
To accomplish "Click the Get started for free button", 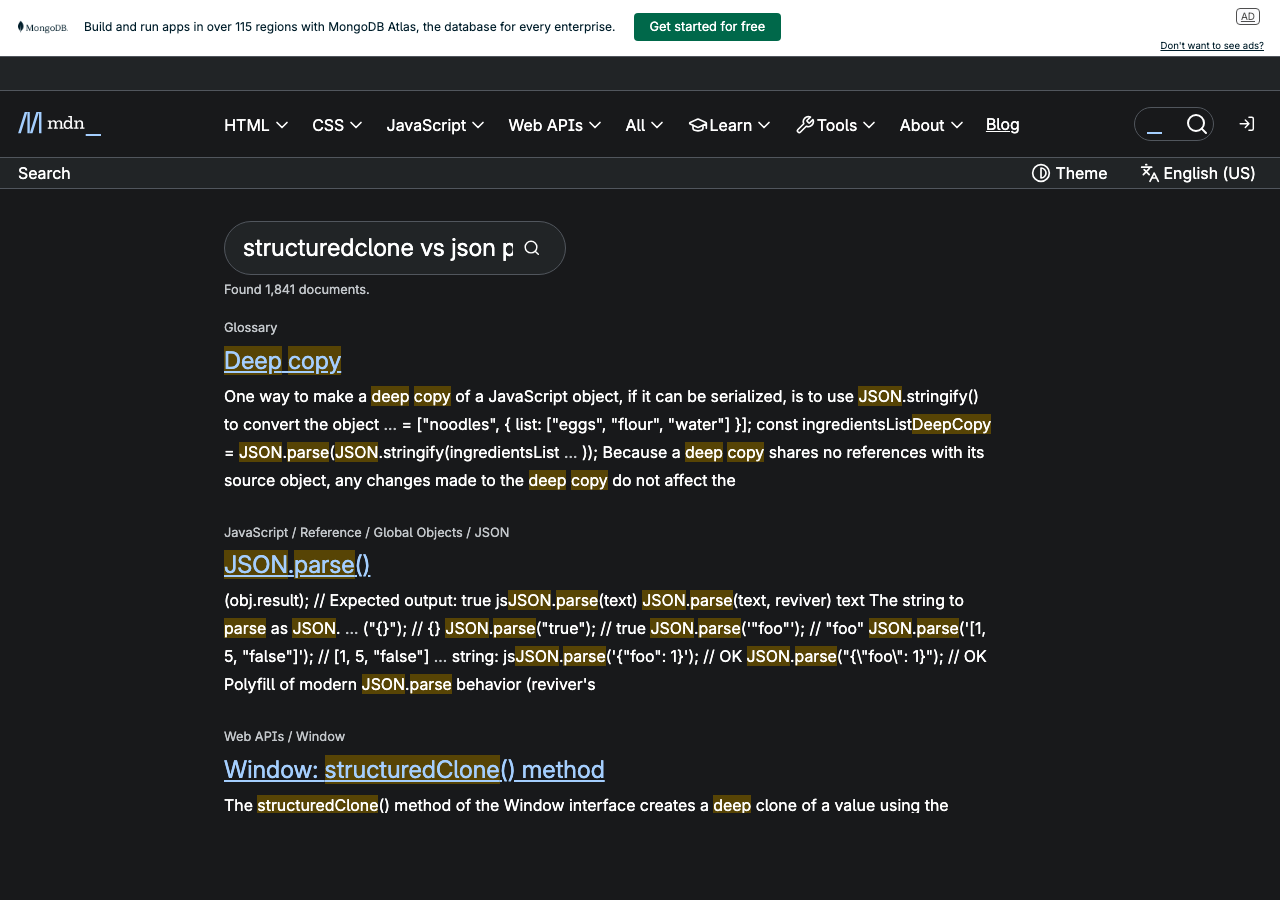I will (707, 27).
